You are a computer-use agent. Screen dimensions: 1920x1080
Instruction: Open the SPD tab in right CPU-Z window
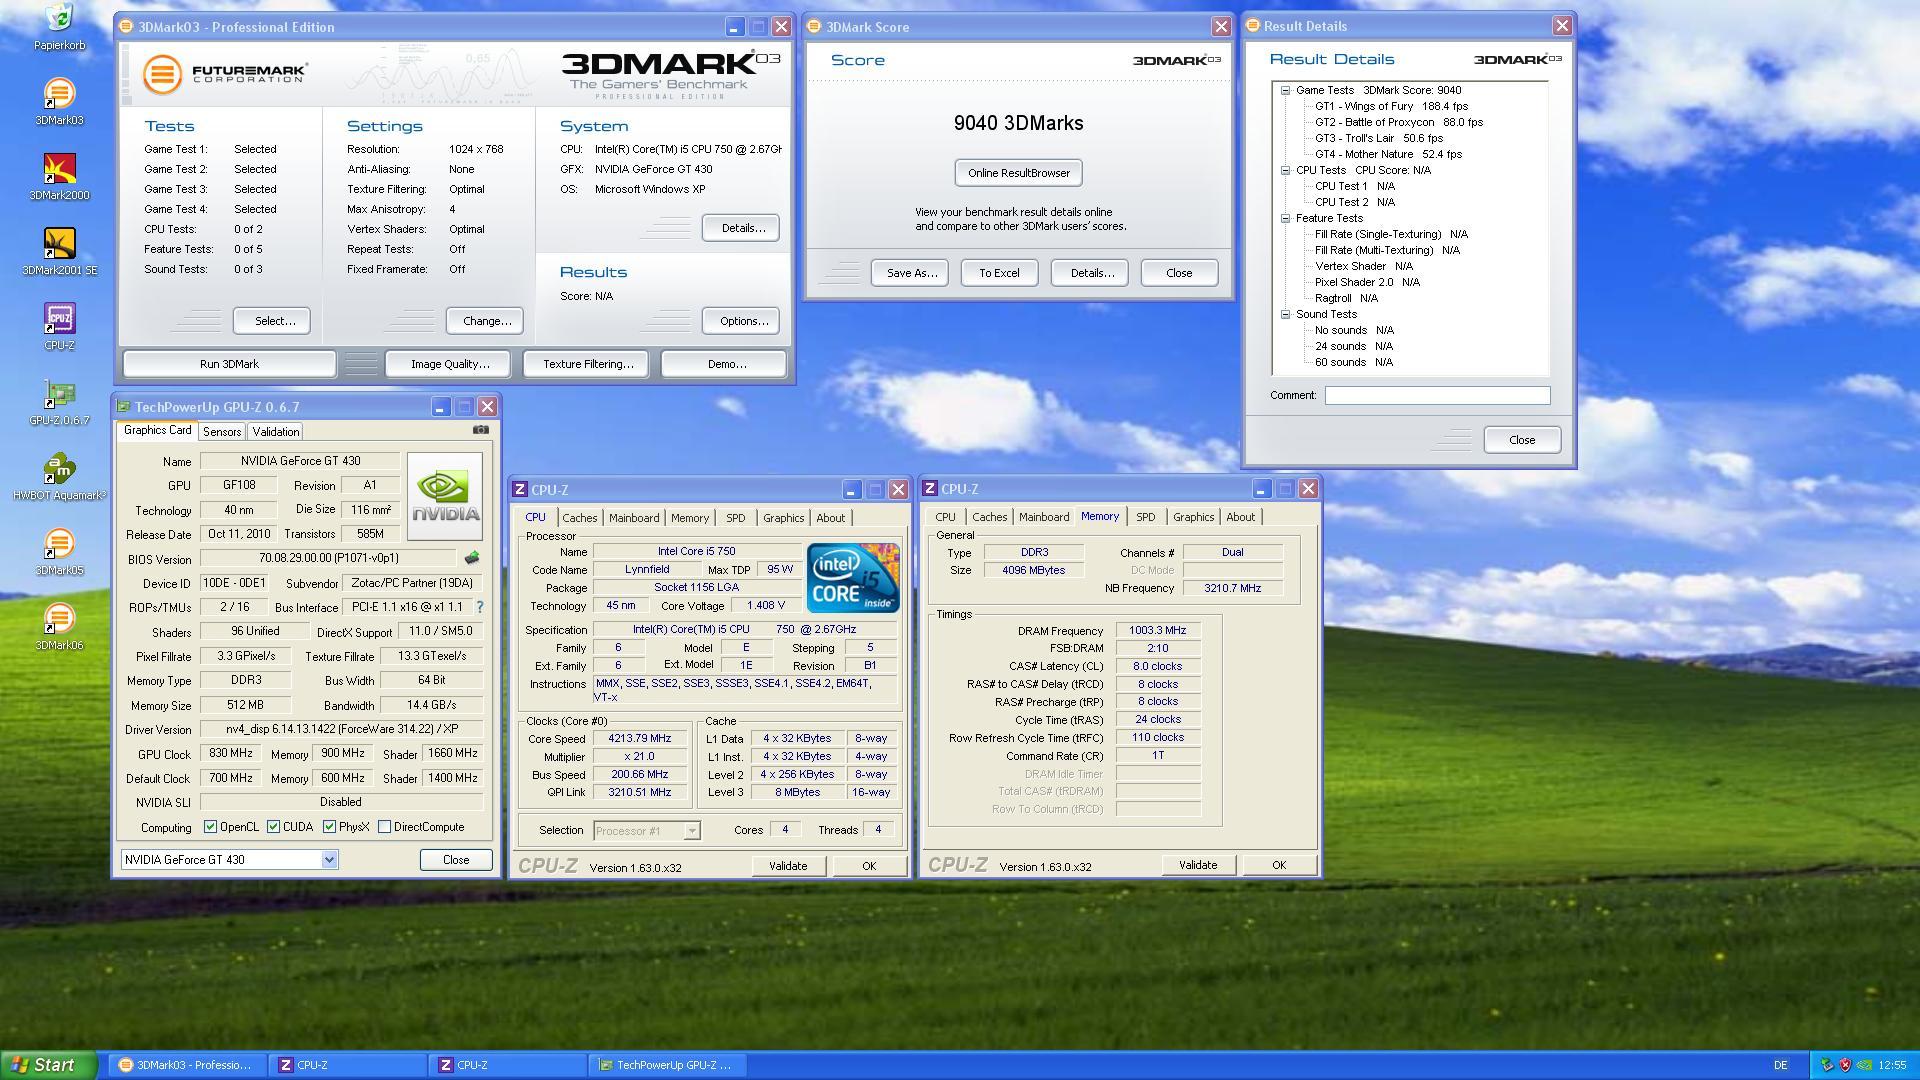click(1145, 517)
